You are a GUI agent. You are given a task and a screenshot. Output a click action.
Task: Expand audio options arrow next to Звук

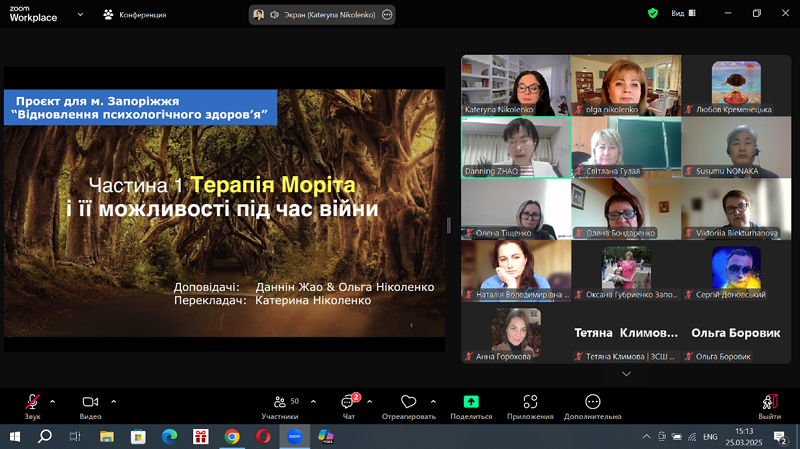pos(53,400)
